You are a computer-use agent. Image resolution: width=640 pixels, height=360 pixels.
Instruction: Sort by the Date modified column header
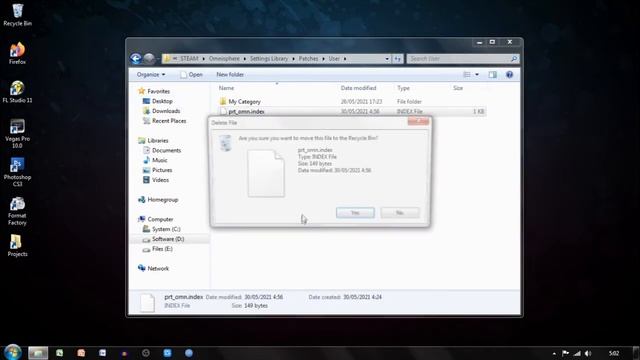[358, 88]
